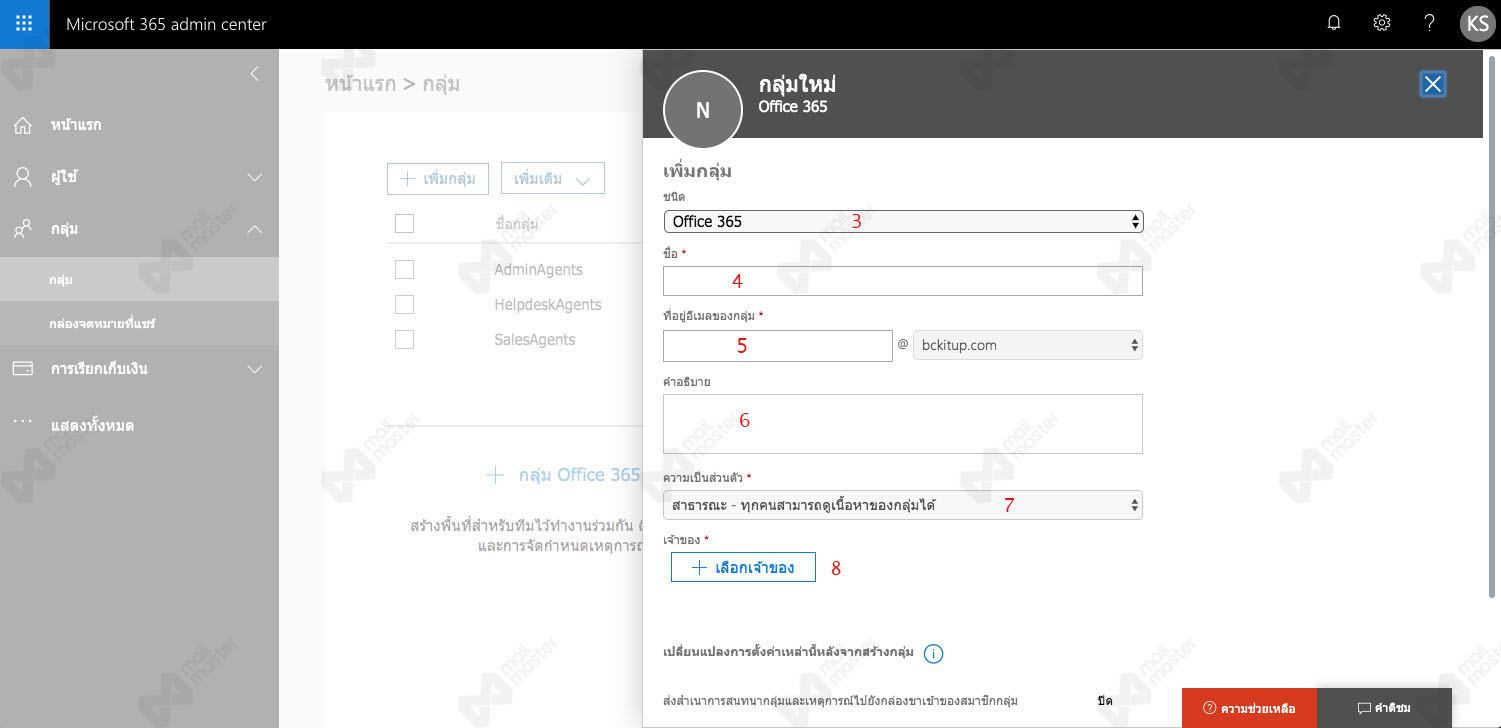Tick the HelpdeskAgents checkbox

pyautogui.click(x=404, y=304)
